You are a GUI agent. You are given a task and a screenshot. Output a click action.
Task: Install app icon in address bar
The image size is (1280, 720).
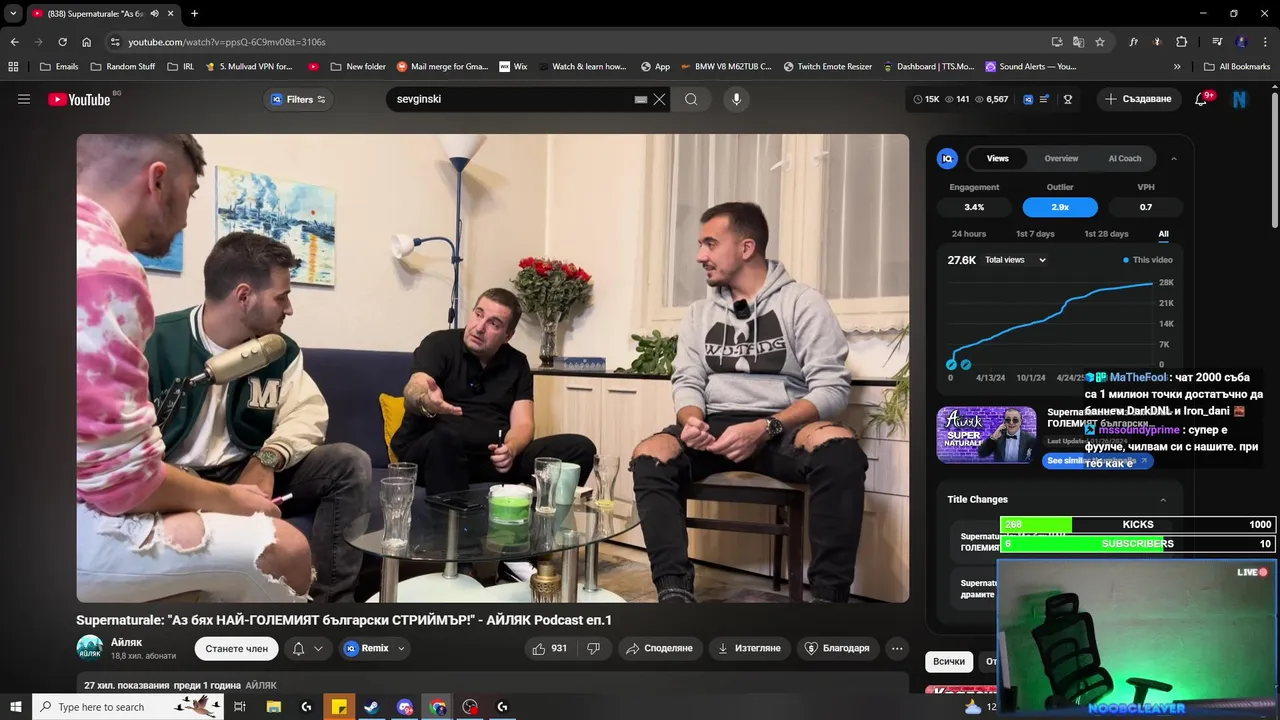tap(1057, 42)
